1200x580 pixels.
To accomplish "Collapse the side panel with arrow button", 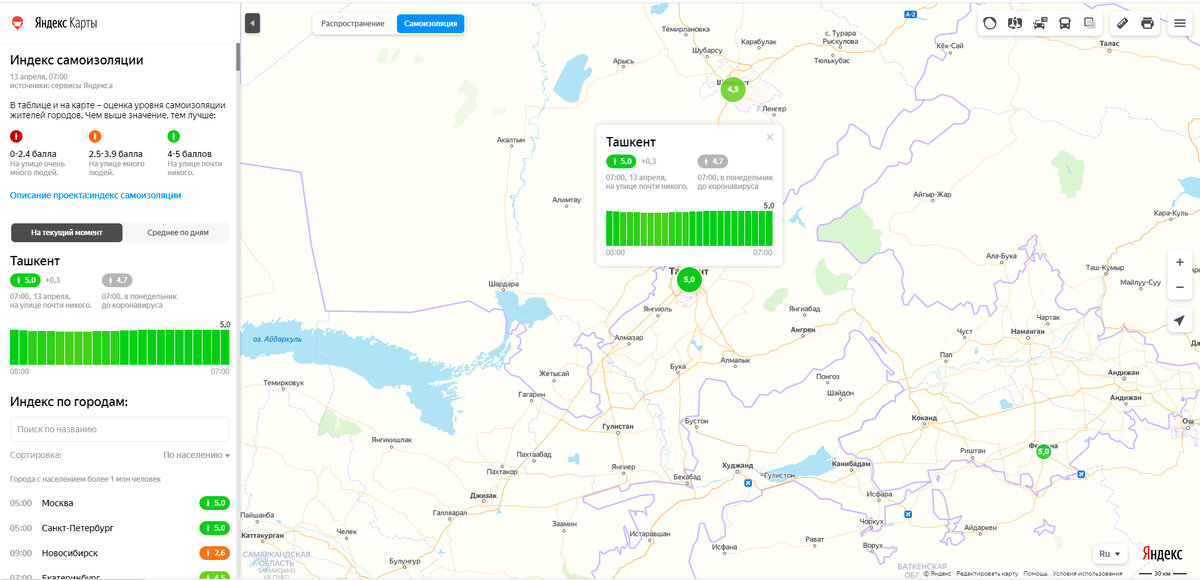I will click(252, 22).
